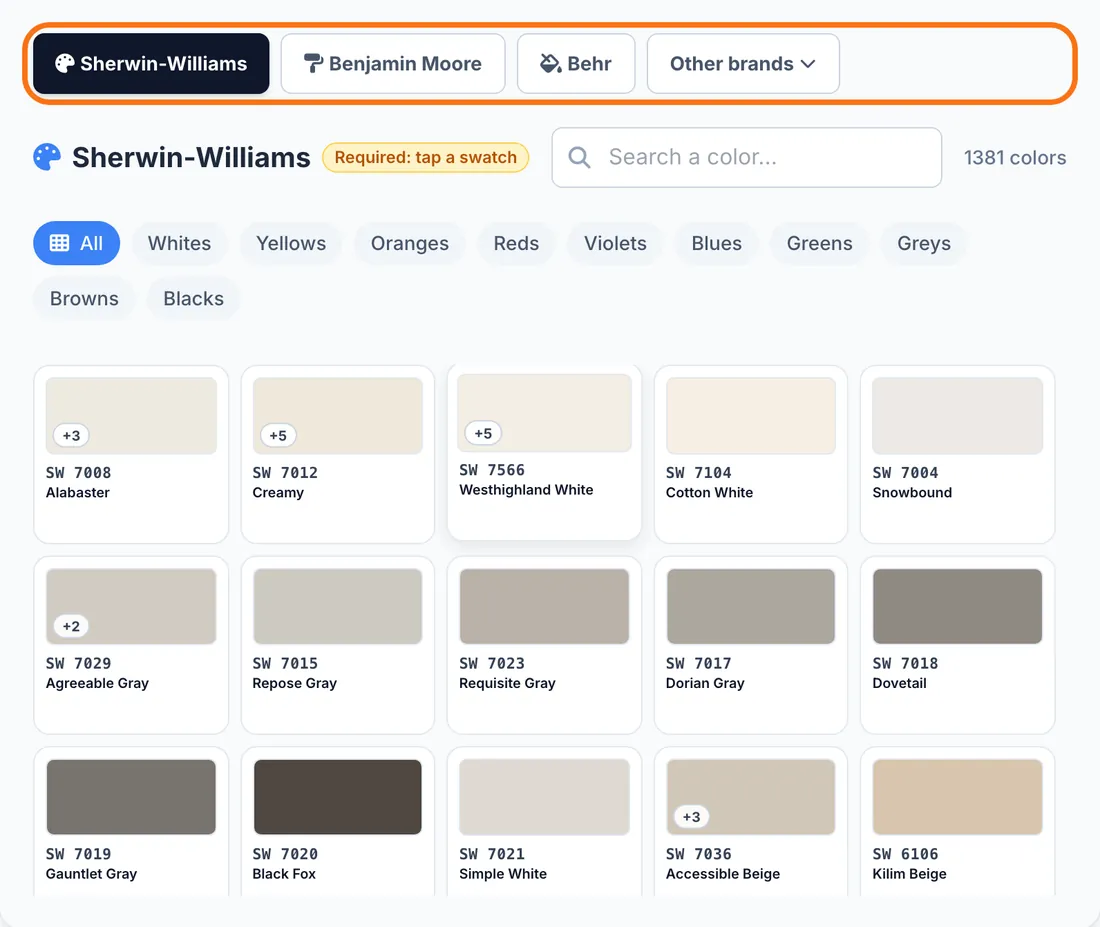Screen dimensions: 1100x927
Task: Filter by Oranges
Action: [410, 244]
